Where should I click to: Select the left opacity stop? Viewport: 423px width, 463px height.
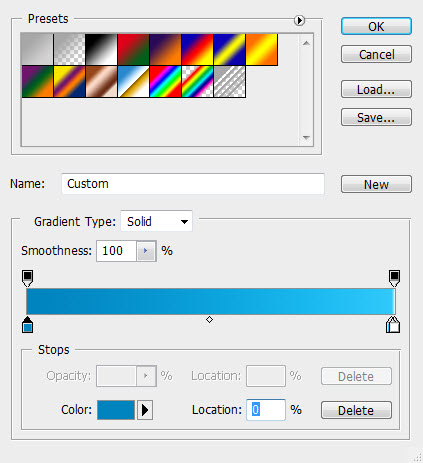pos(27,278)
